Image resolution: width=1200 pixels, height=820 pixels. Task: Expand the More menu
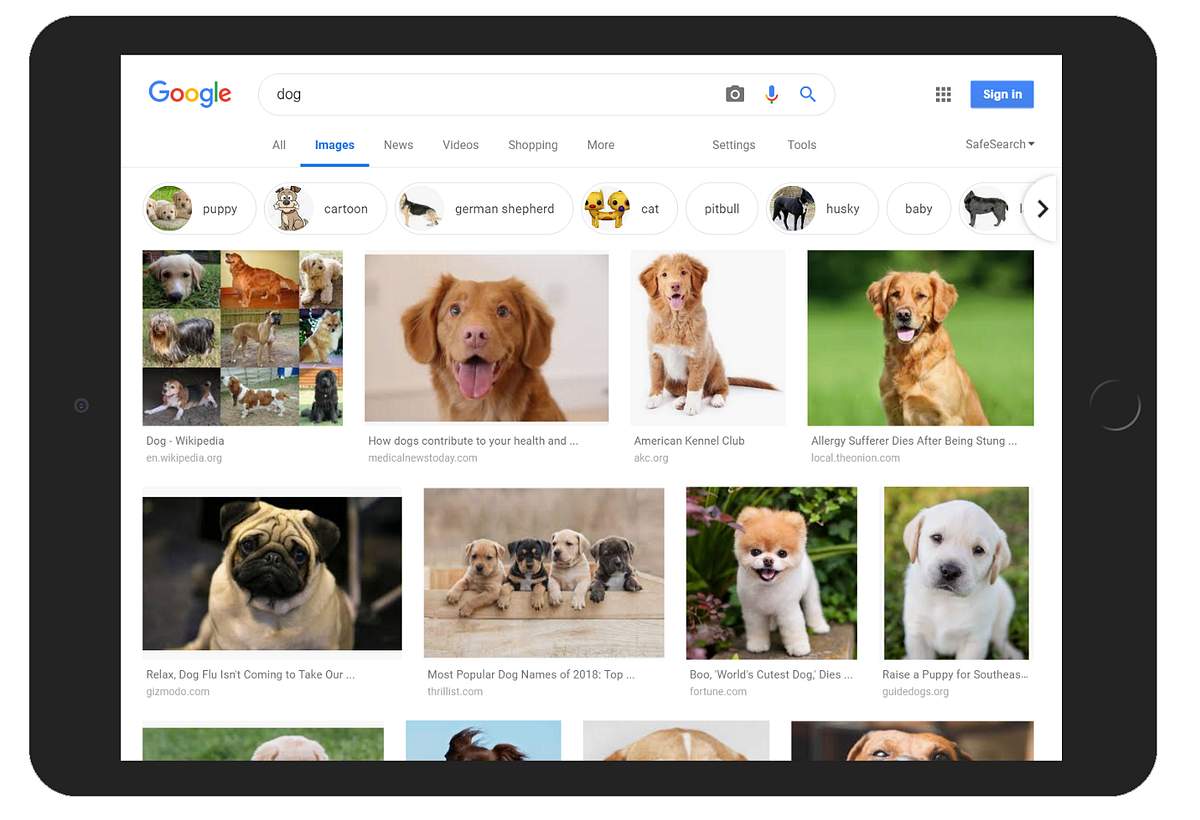click(x=601, y=145)
